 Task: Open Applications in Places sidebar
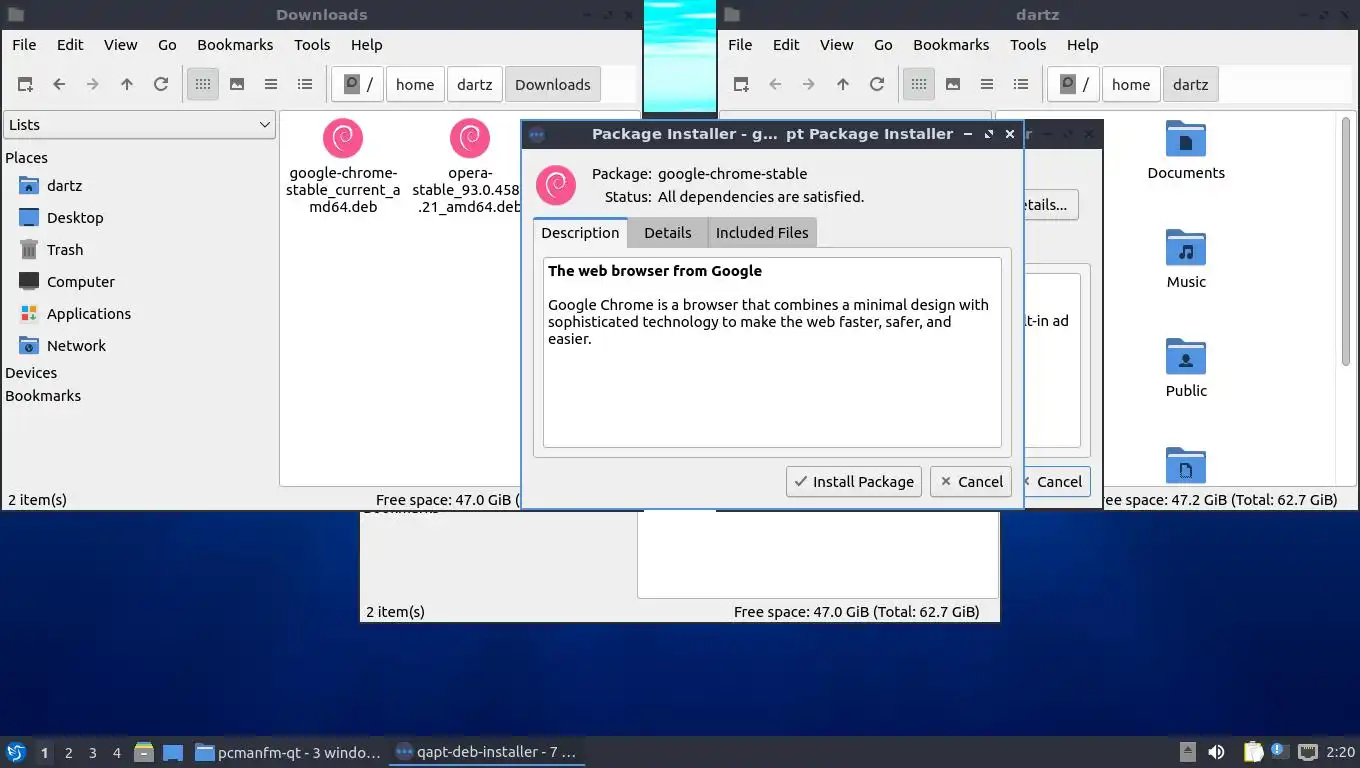coord(89,314)
